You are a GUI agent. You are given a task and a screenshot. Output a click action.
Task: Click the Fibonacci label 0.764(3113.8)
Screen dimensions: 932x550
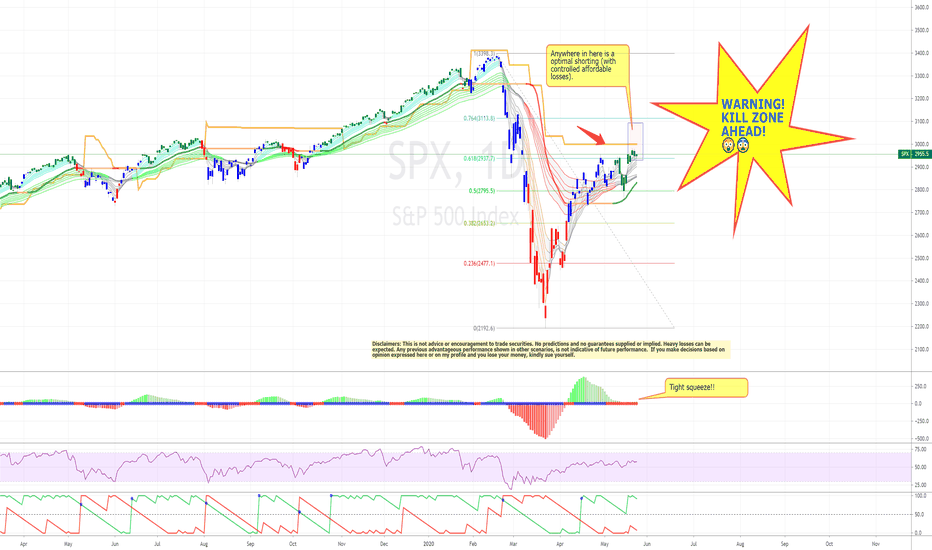coord(479,118)
